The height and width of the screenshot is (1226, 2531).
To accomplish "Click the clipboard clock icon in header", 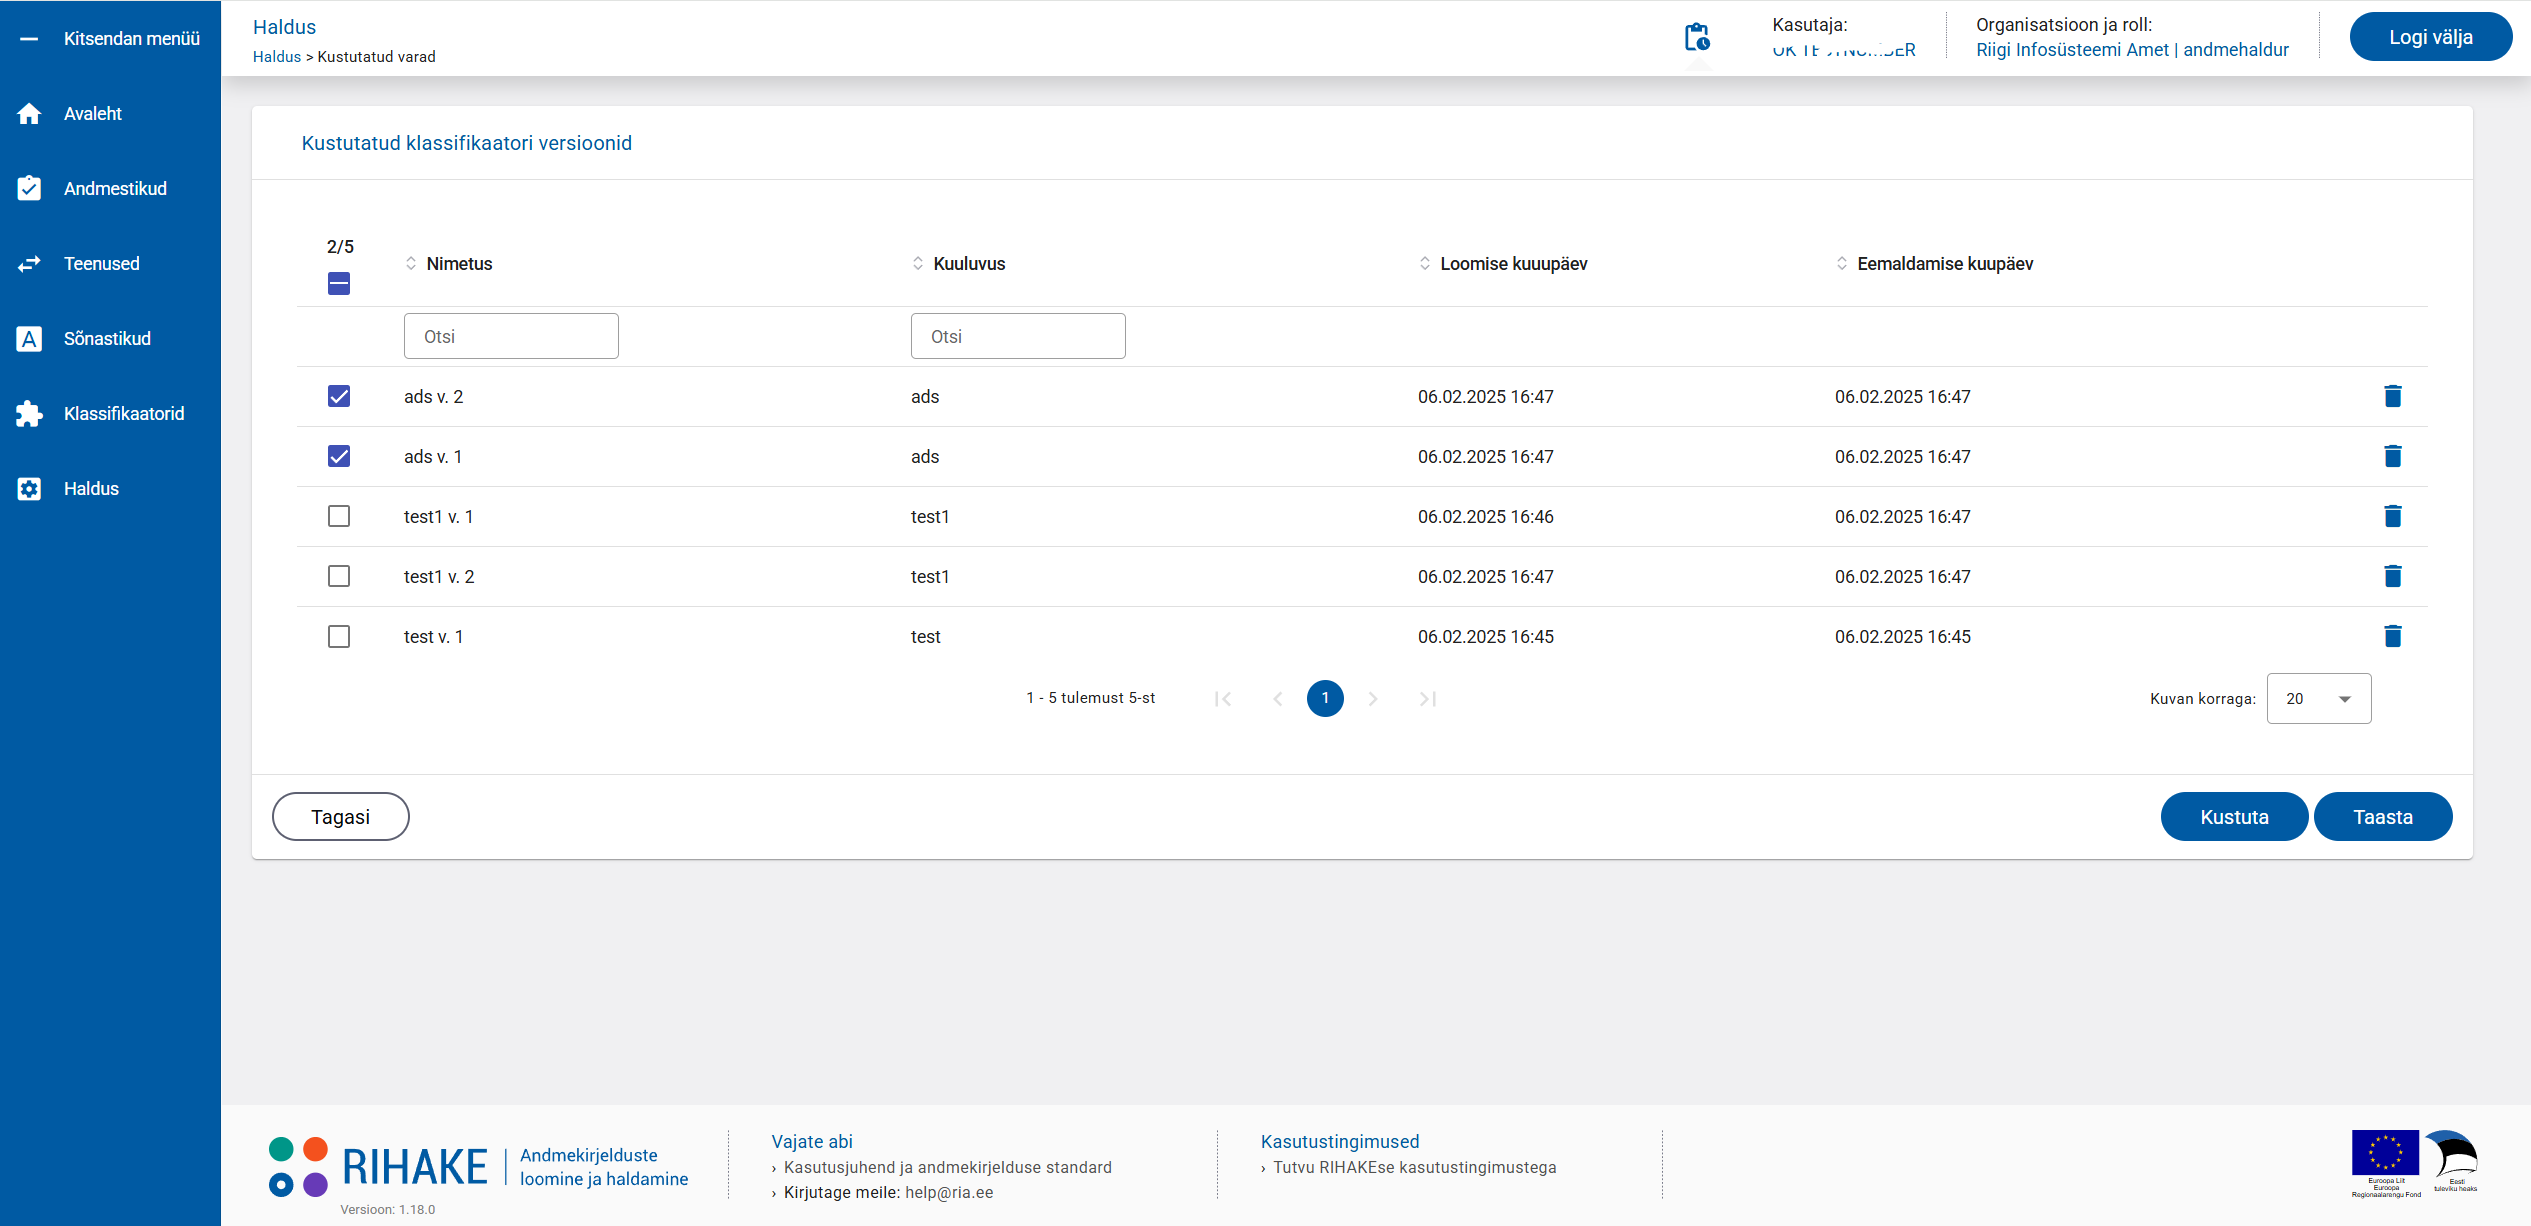I will pos(1696,38).
